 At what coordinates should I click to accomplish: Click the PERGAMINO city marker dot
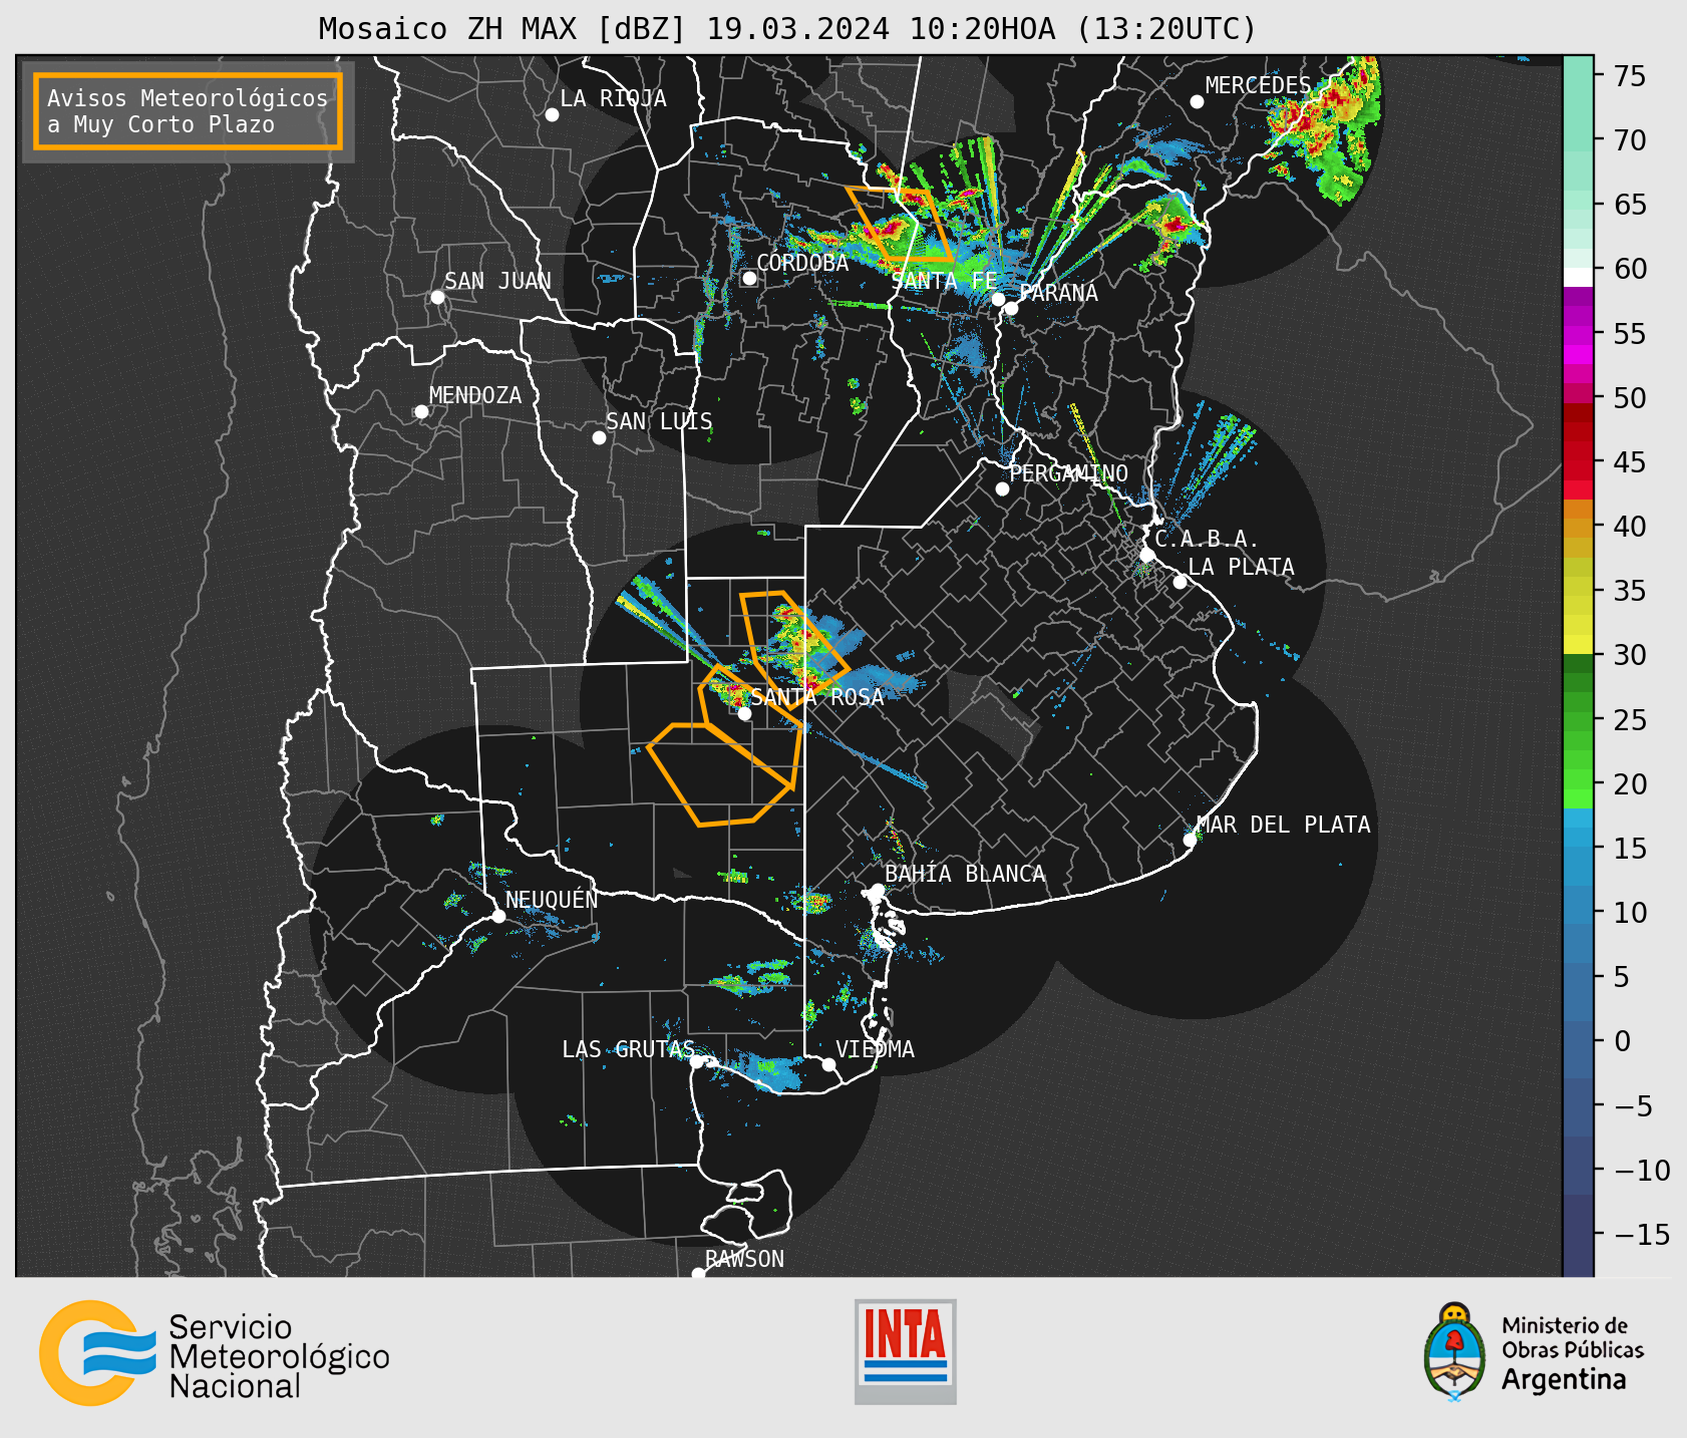1002,489
